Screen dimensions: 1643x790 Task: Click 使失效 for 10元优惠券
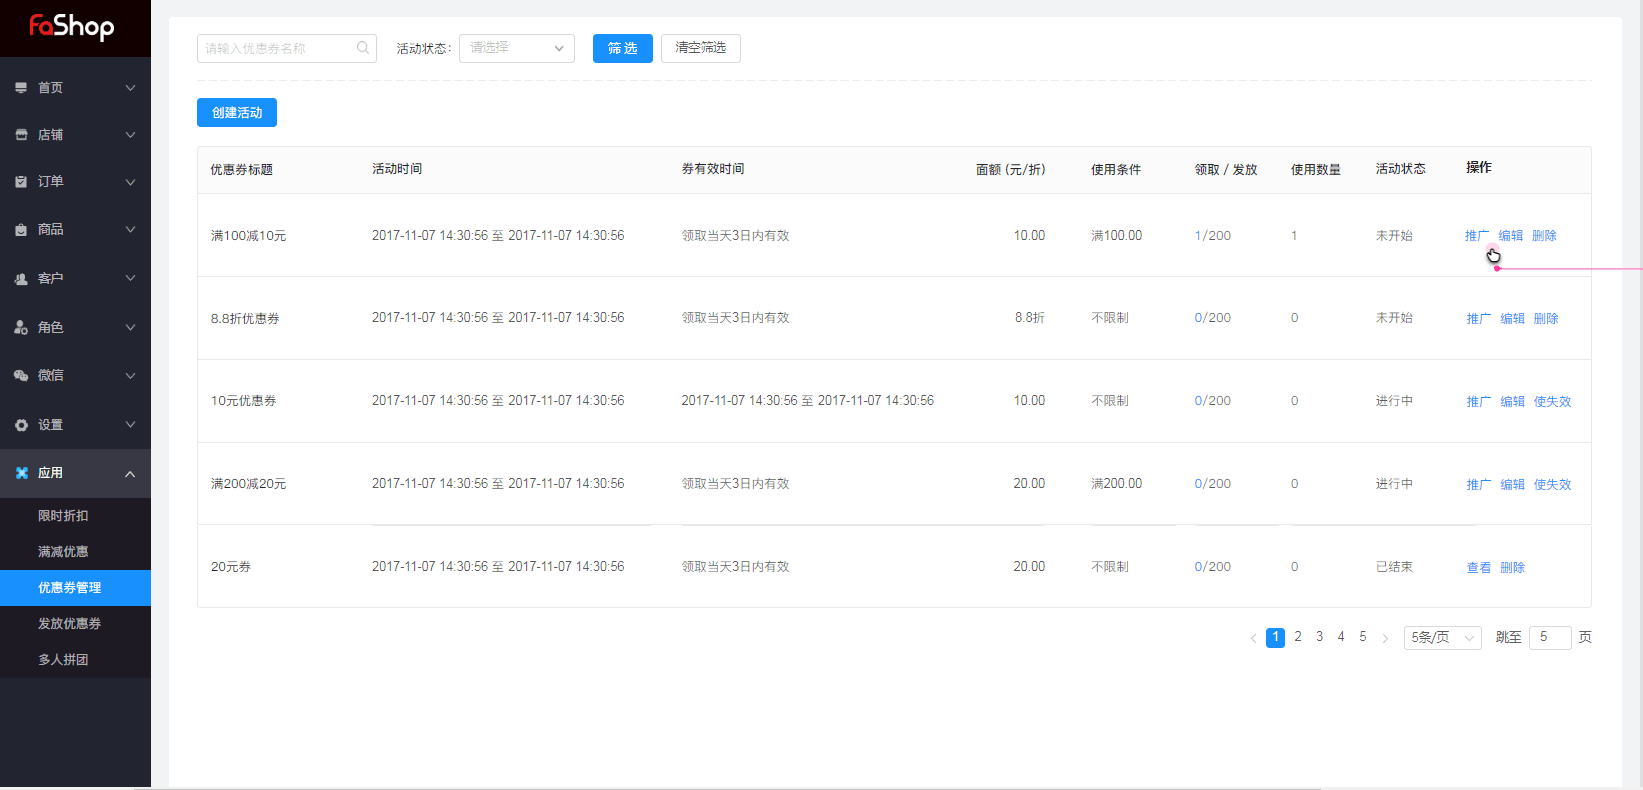1553,402
